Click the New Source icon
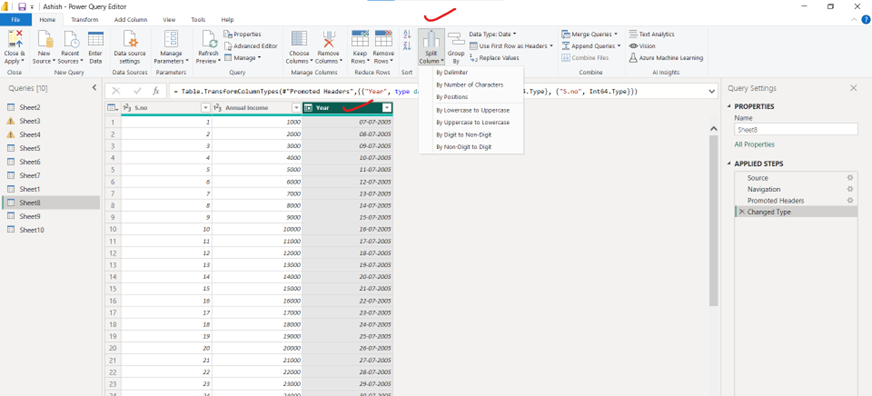Screen dimensions: 872x396 [x=44, y=40]
